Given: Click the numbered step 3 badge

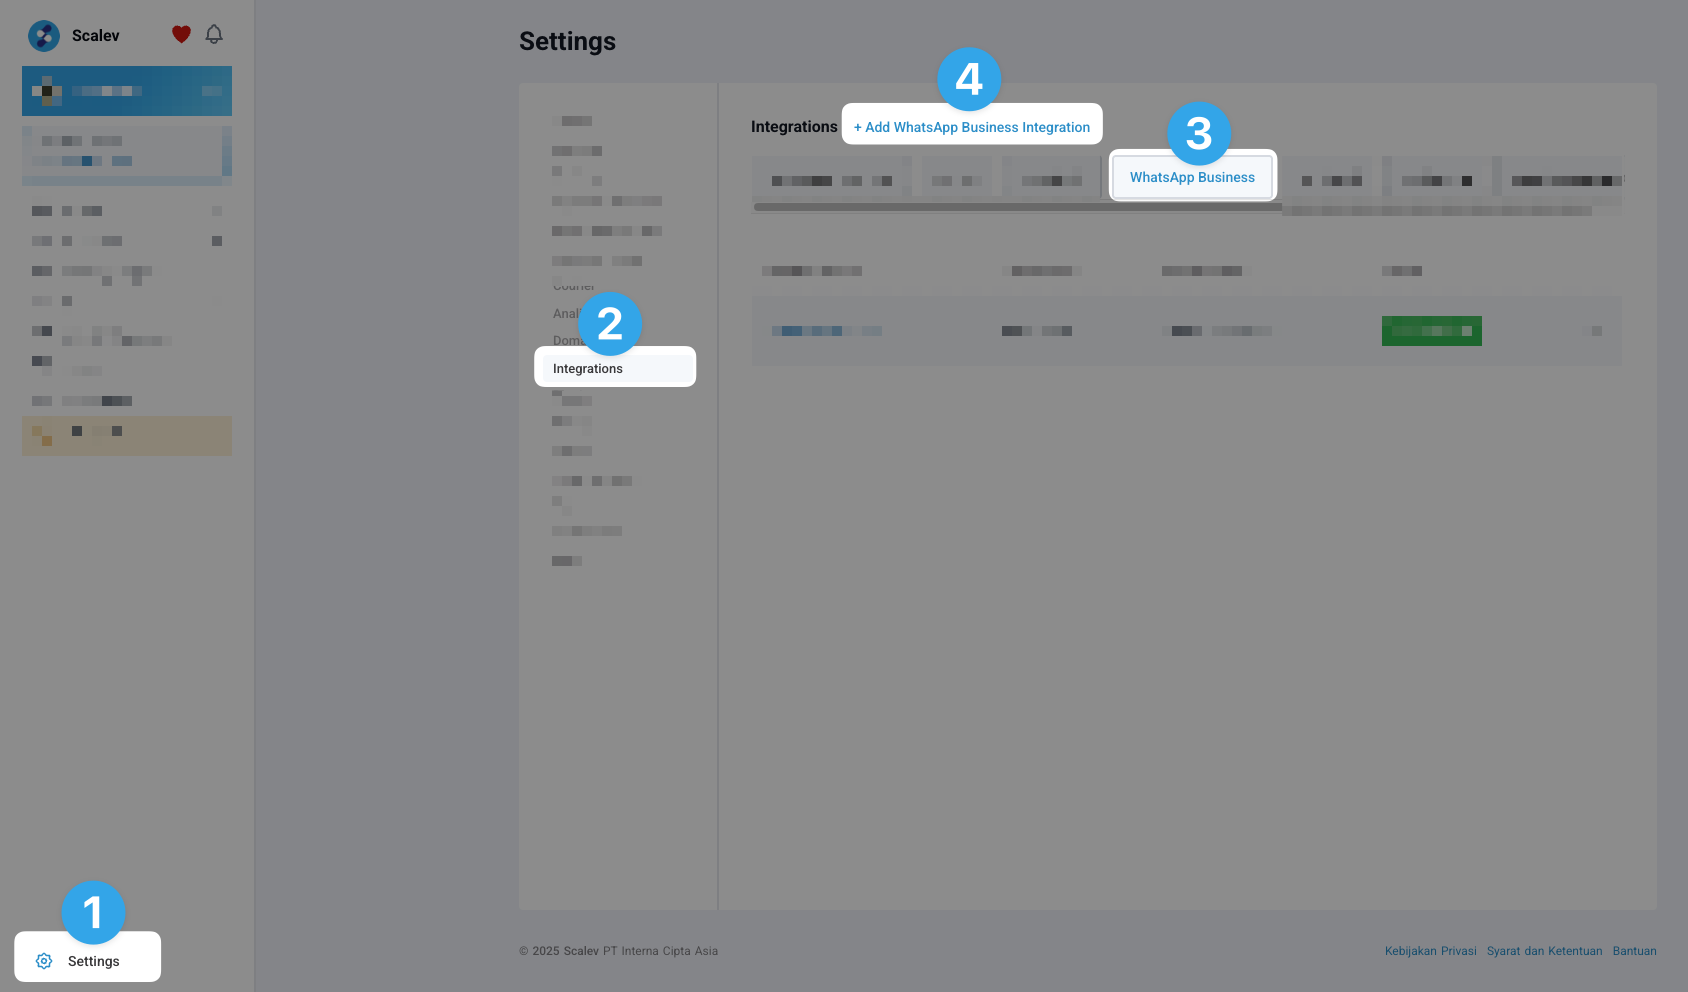Looking at the screenshot, I should point(1198,134).
